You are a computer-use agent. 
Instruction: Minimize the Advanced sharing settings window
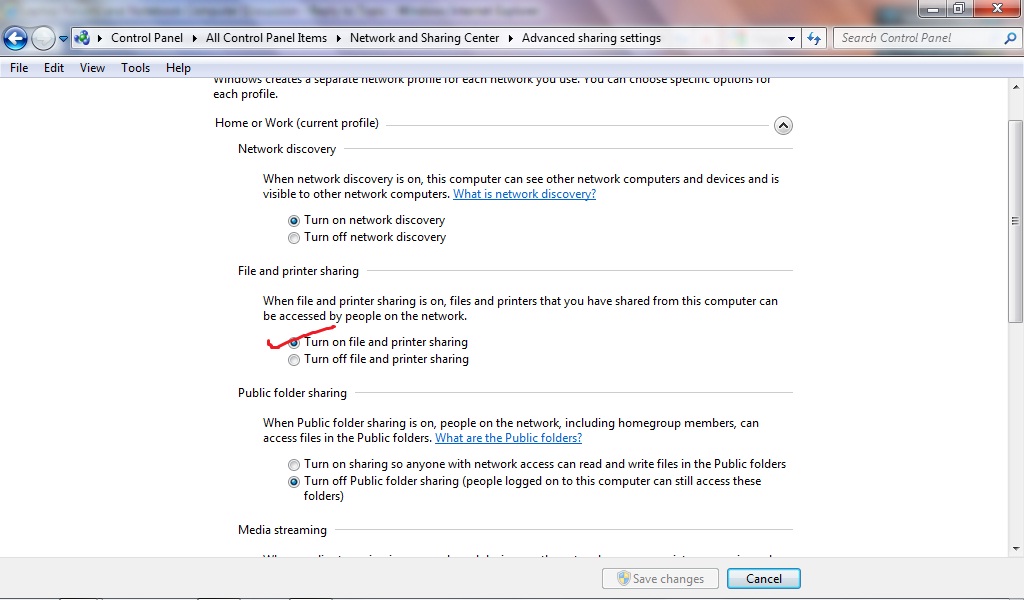(933, 8)
